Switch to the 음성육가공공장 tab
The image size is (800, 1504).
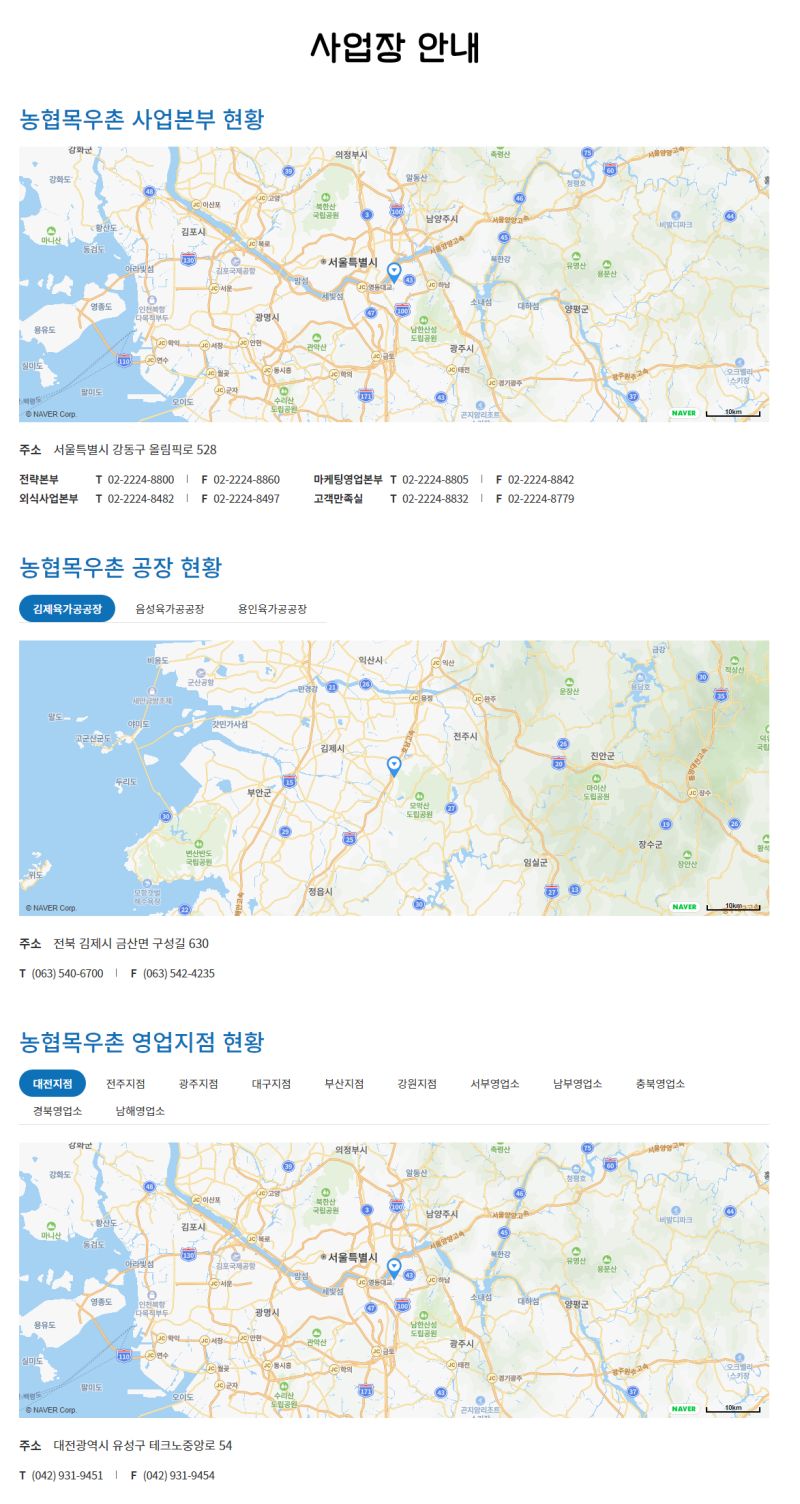tap(170, 608)
